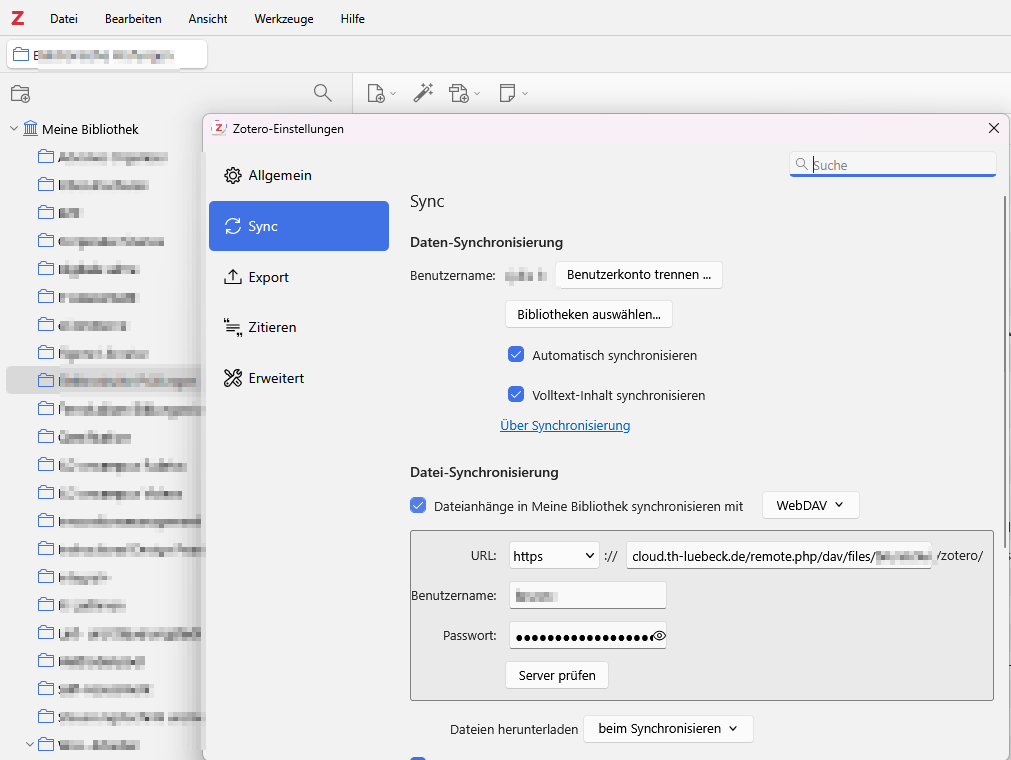
Task: Click the new note toolbar icon
Action: click(x=507, y=93)
